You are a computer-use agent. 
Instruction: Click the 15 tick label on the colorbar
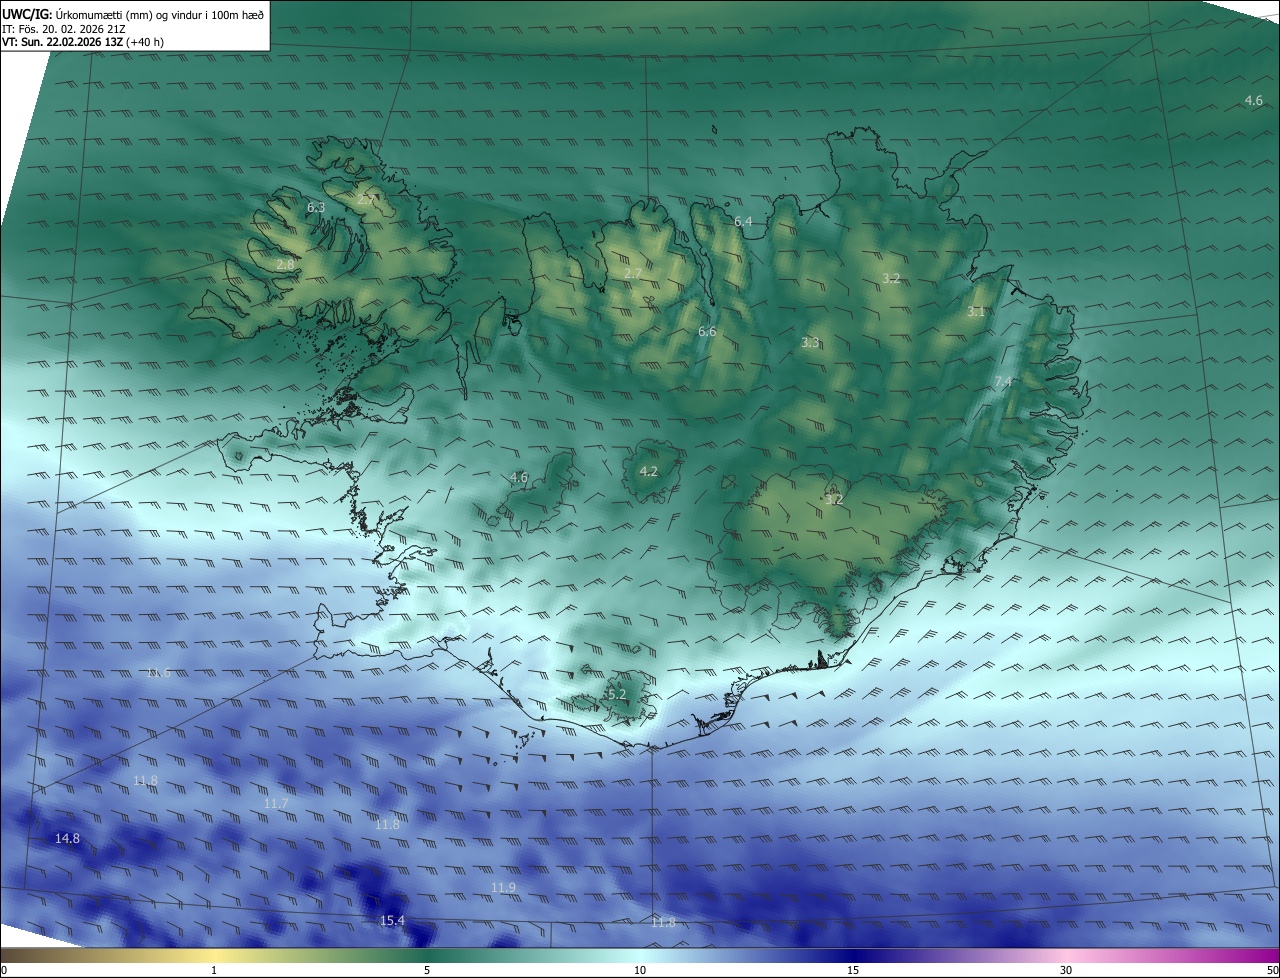[x=853, y=970]
